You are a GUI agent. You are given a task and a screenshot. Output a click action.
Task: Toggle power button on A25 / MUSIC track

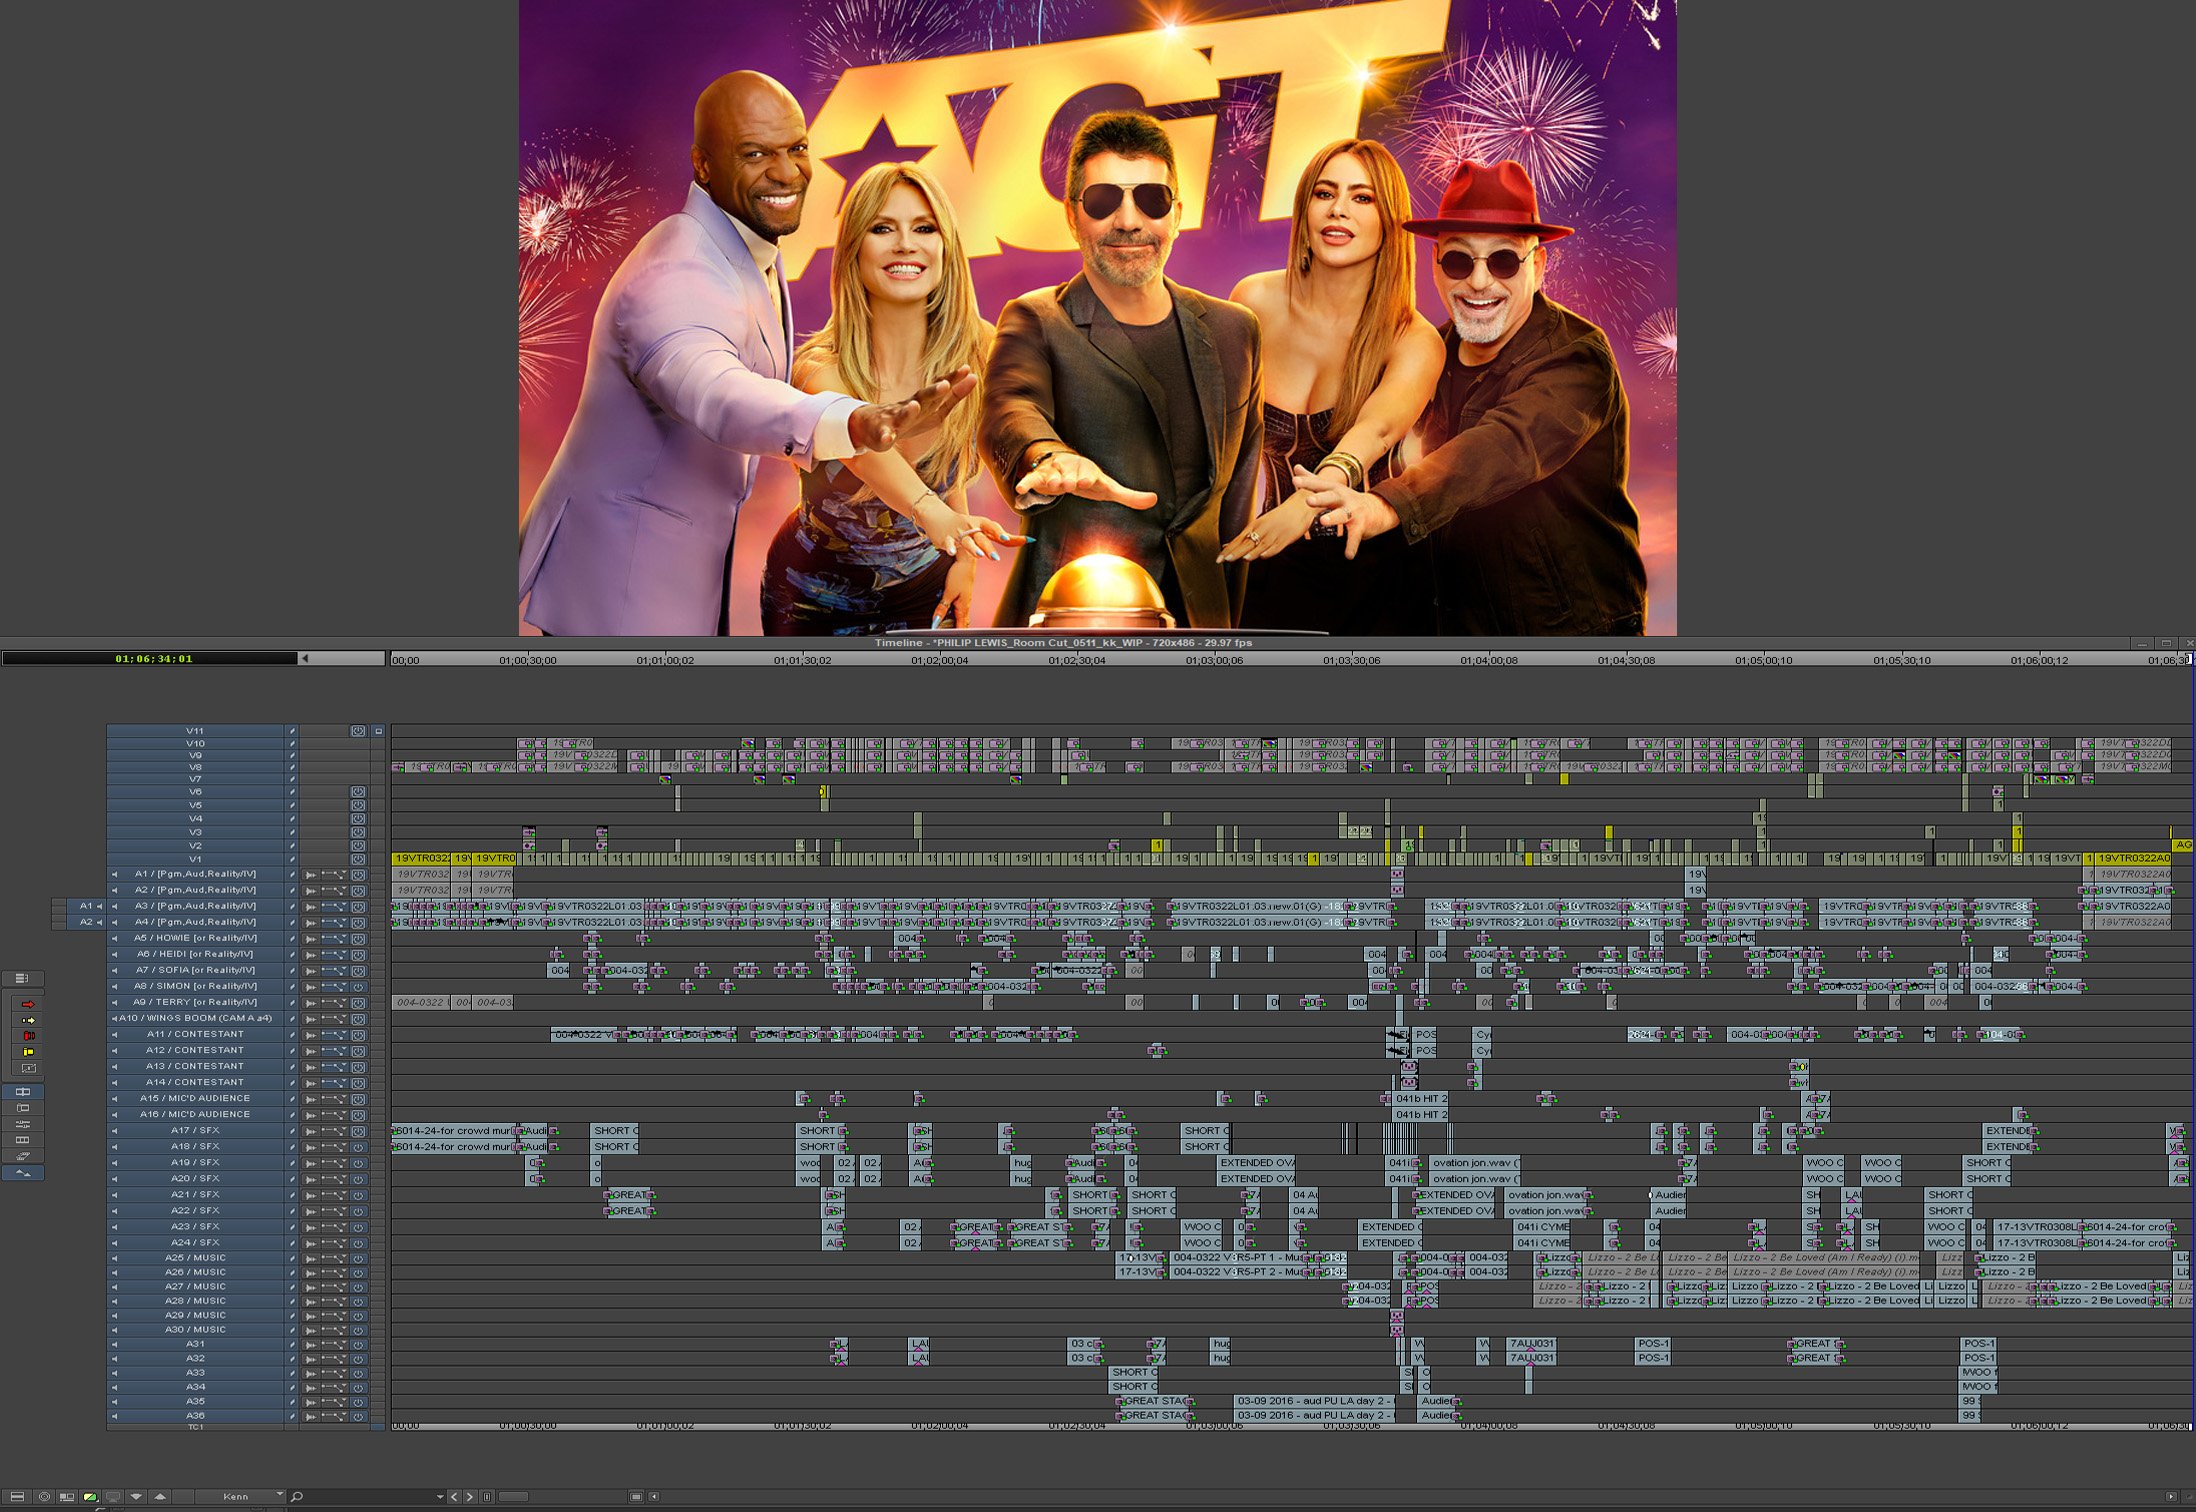click(x=358, y=1258)
